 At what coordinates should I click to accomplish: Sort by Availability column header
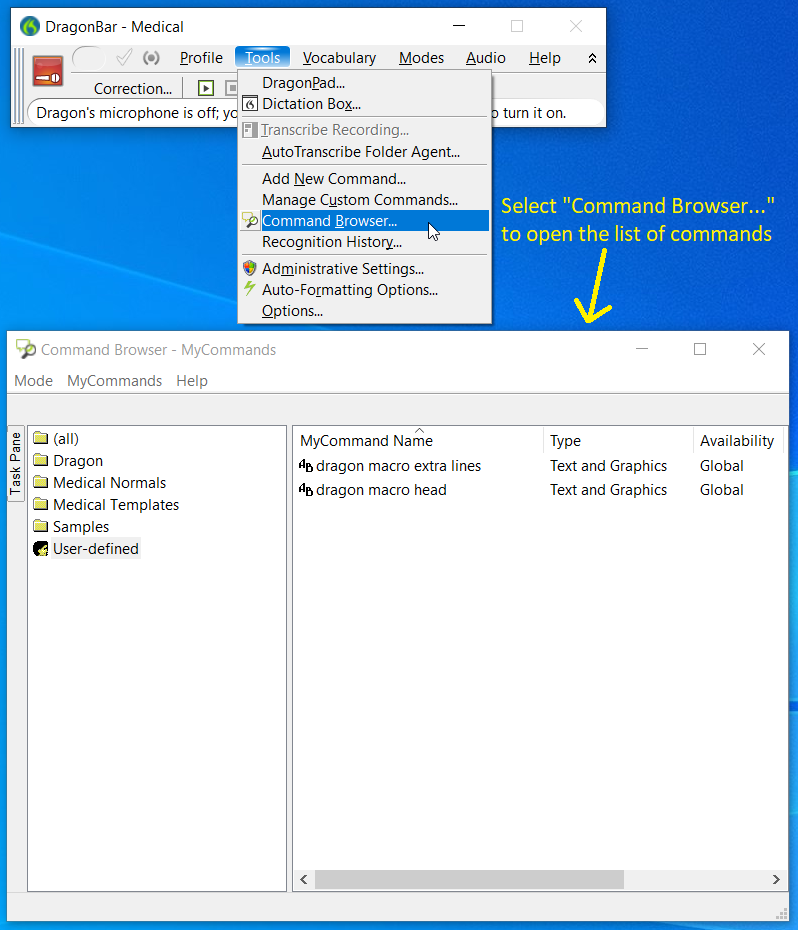[737, 441]
